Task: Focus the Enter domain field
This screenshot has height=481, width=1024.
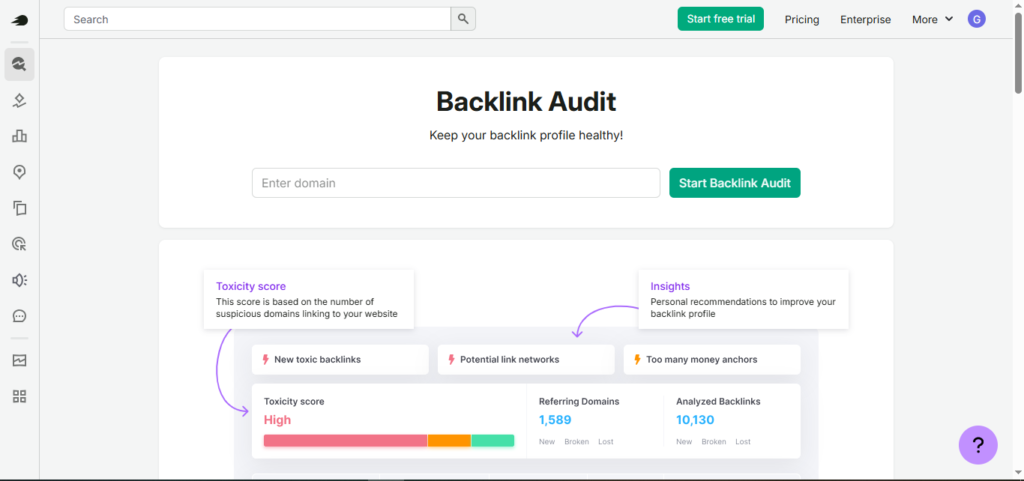Action: [x=456, y=183]
